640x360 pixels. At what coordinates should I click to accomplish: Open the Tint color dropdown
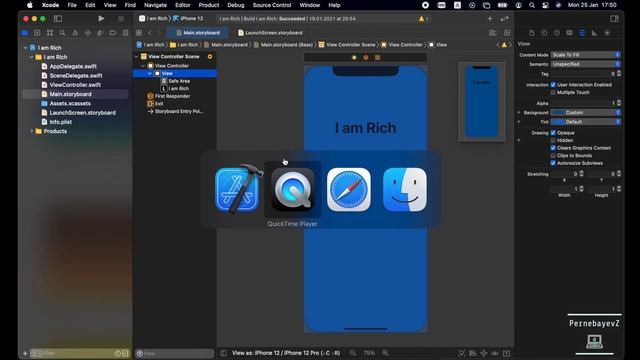586,122
